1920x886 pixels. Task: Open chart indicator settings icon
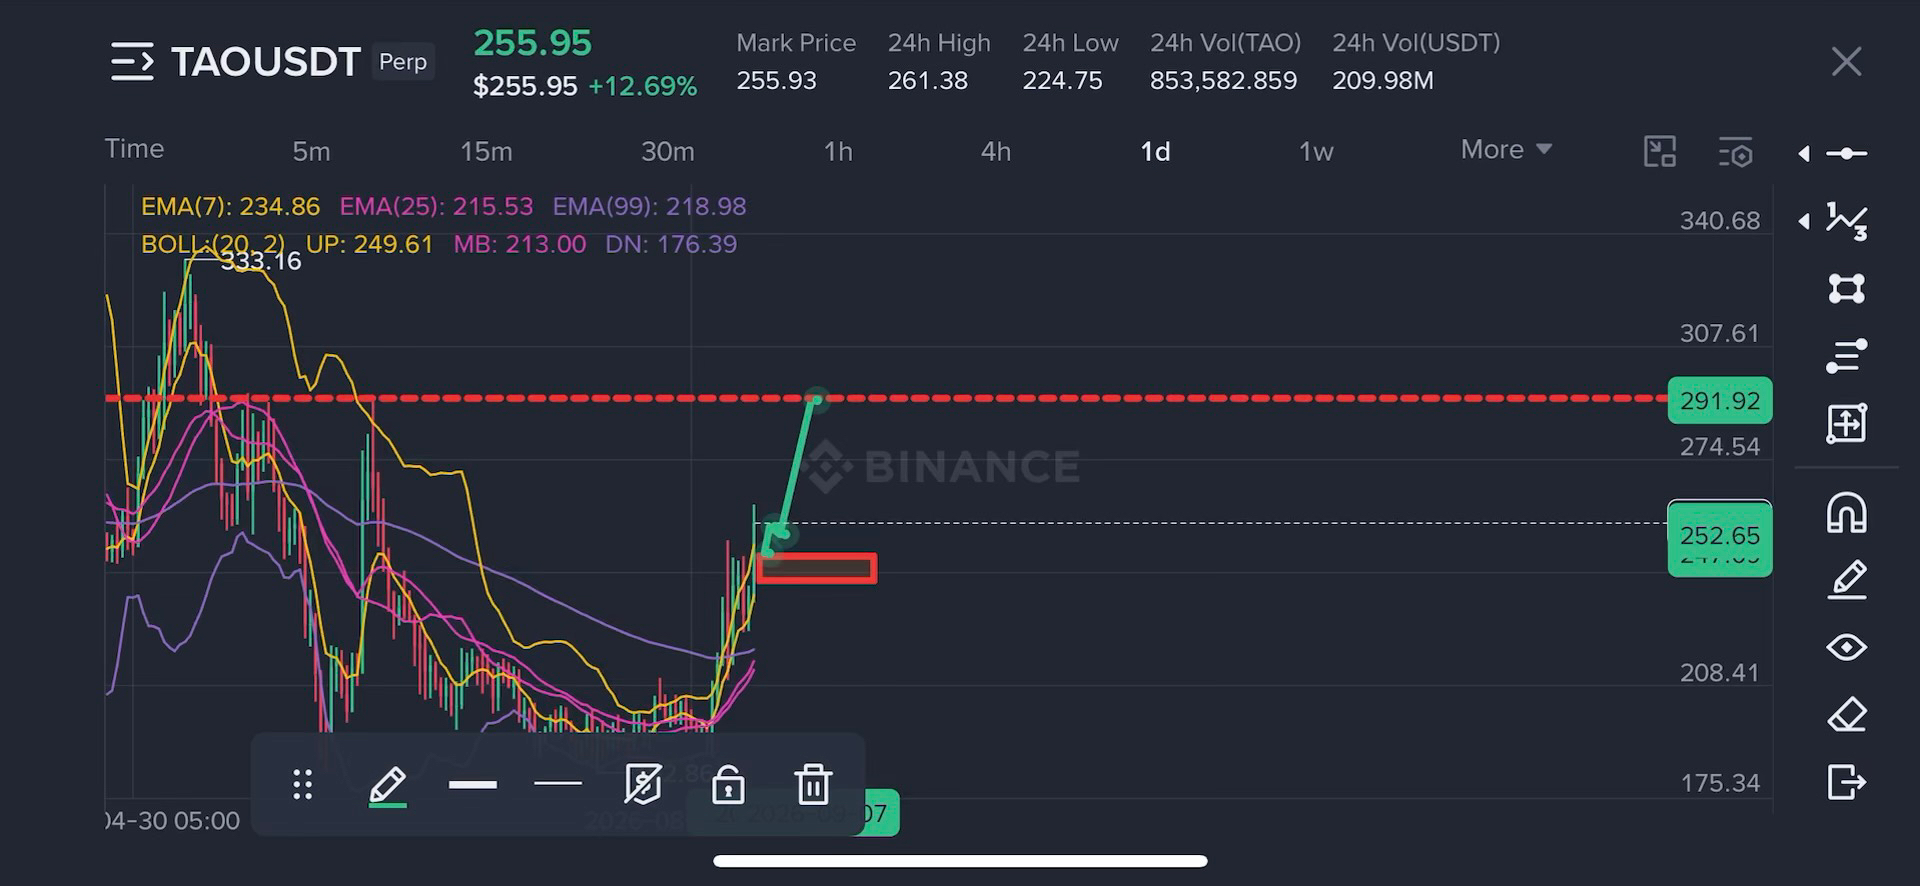tap(1736, 152)
